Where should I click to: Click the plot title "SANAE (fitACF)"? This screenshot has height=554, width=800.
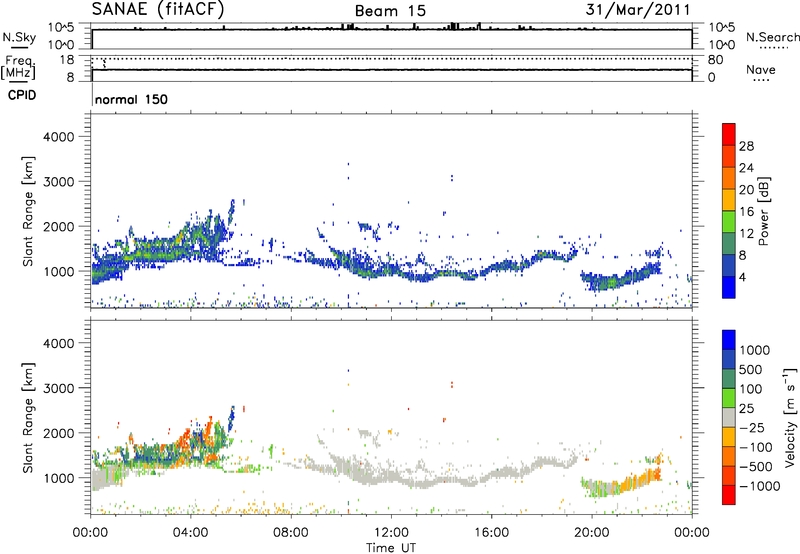[x=158, y=9]
